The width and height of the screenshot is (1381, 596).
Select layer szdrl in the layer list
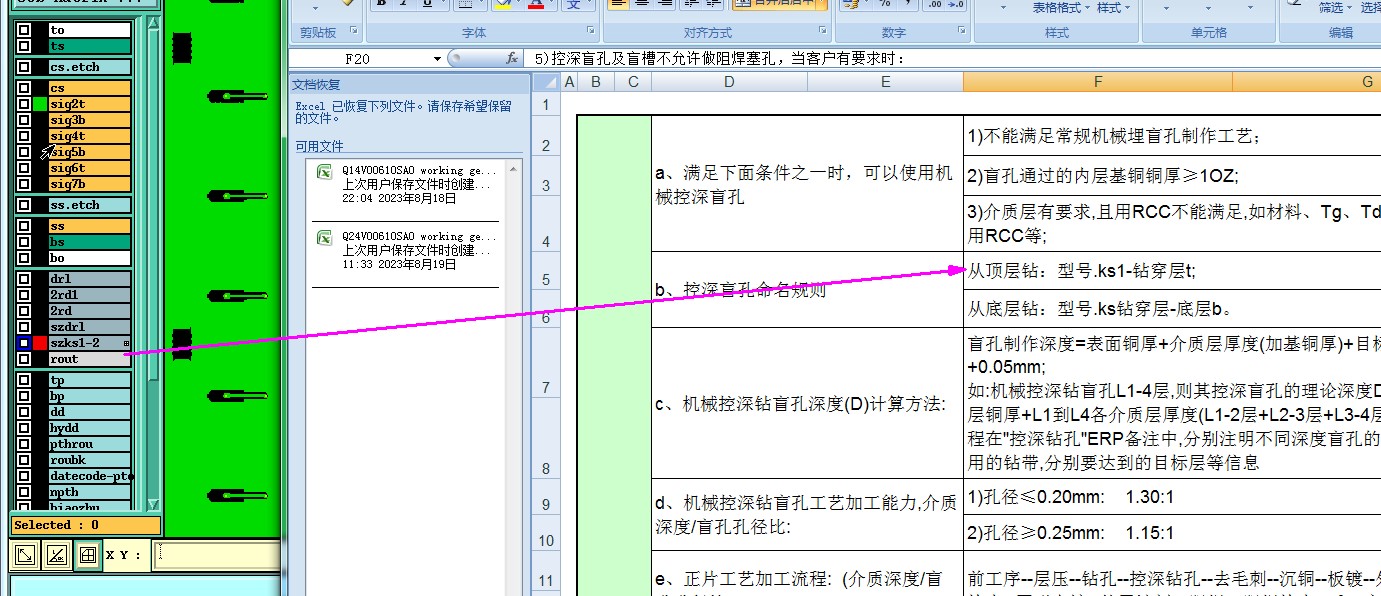pos(90,327)
